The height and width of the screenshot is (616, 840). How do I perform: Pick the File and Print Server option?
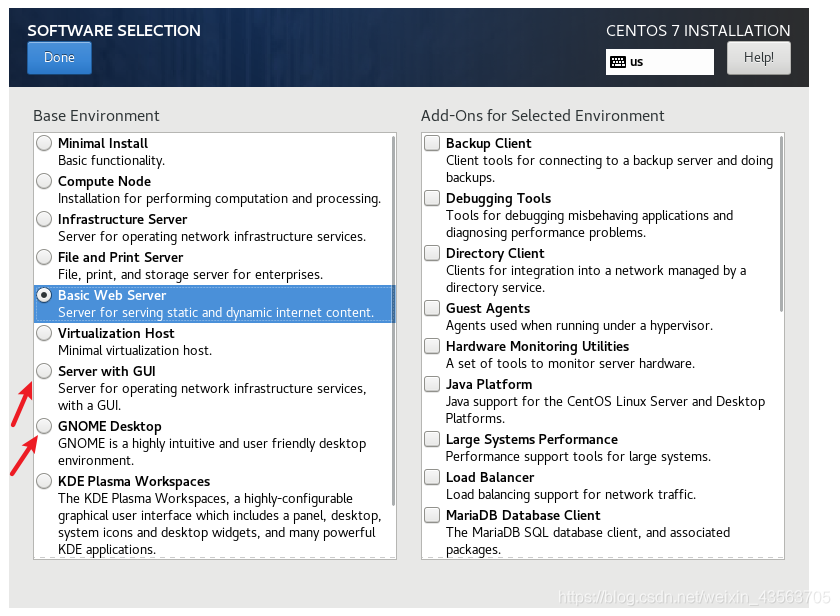[44, 257]
